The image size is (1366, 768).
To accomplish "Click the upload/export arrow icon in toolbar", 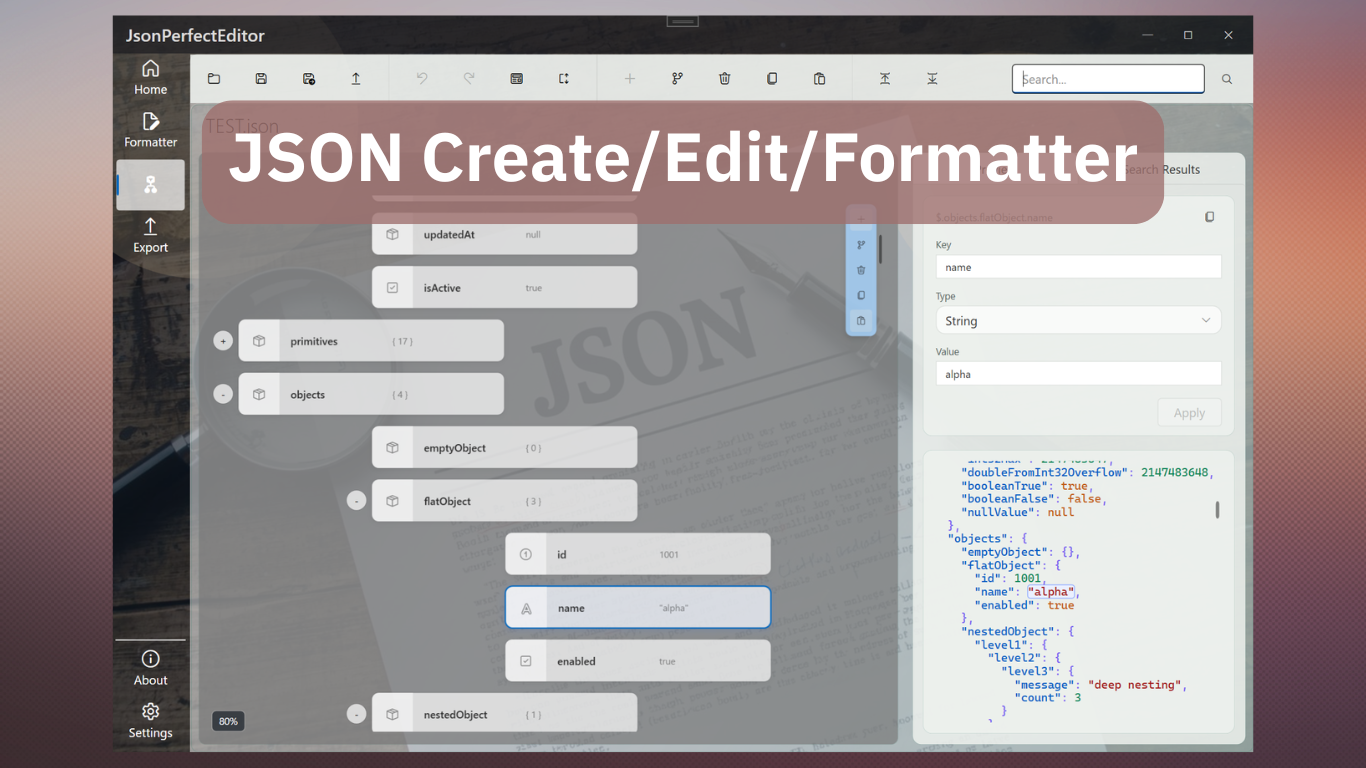I will tap(356, 79).
